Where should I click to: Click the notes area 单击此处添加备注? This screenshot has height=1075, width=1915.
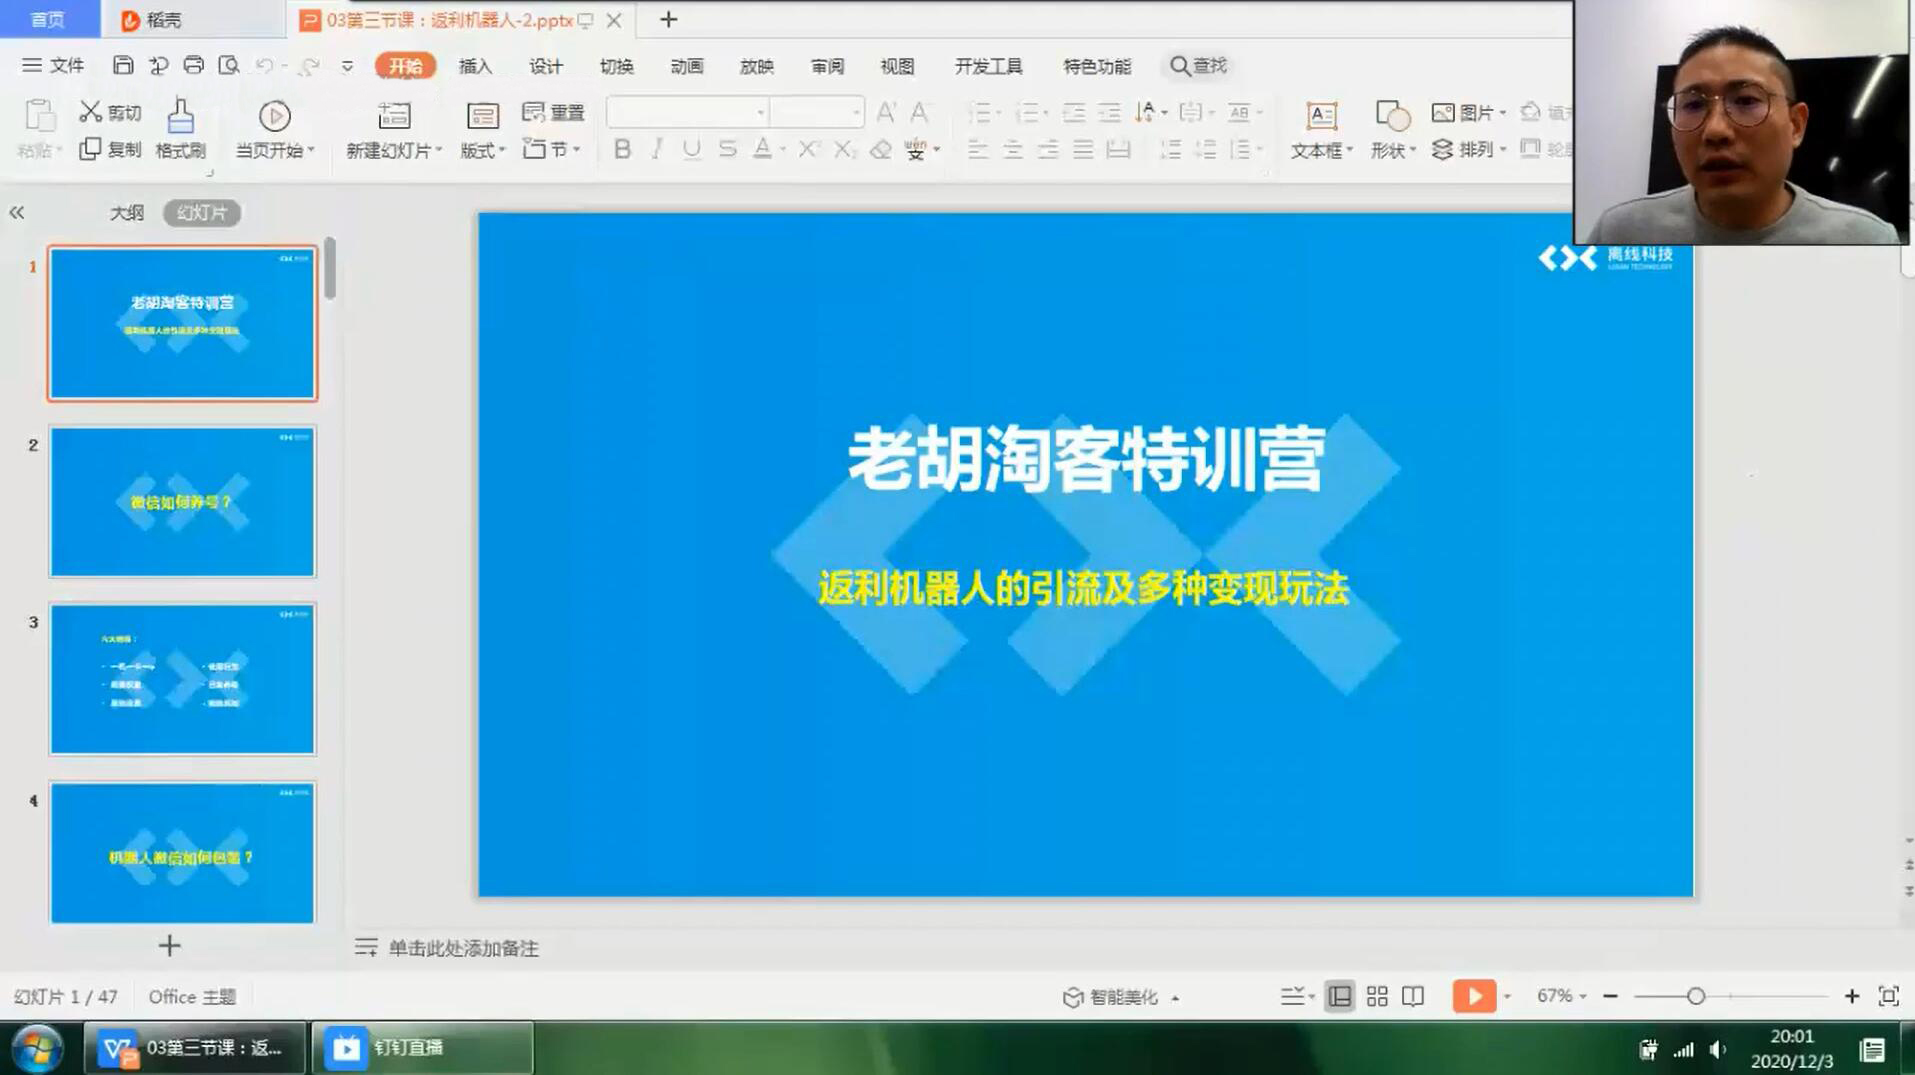(x=463, y=948)
